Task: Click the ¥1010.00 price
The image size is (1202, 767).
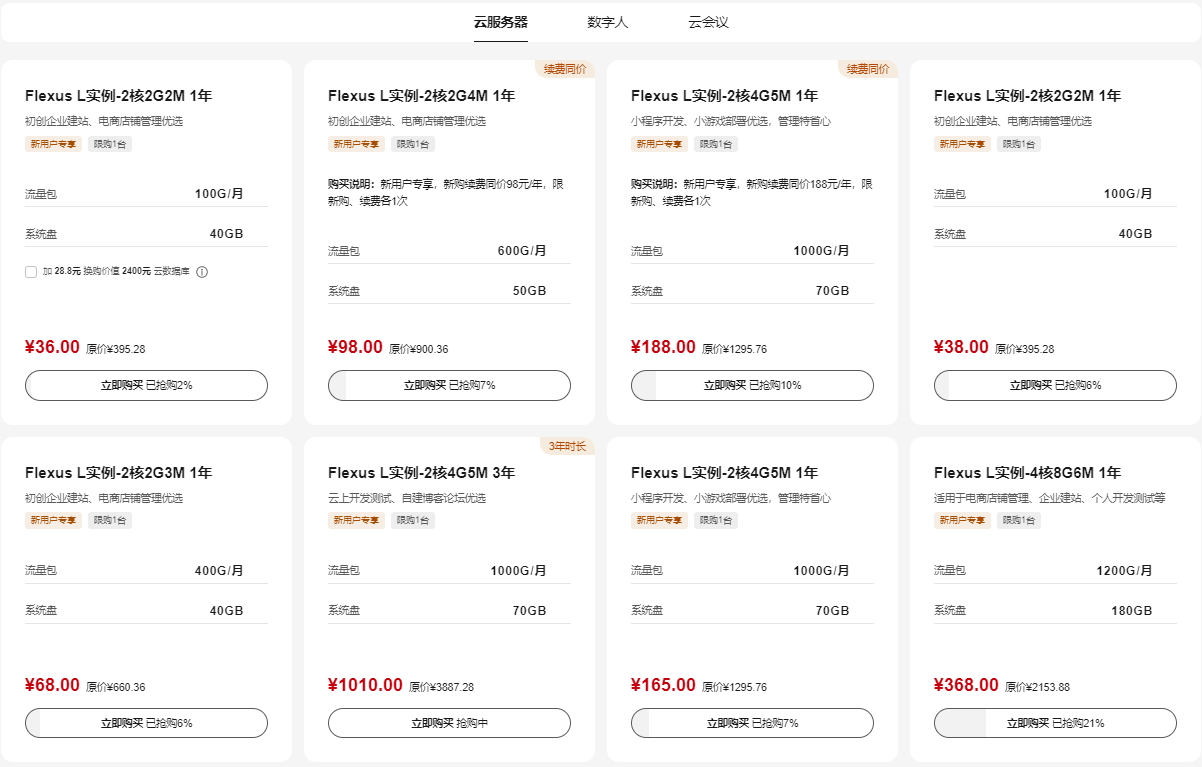Action: pos(365,685)
